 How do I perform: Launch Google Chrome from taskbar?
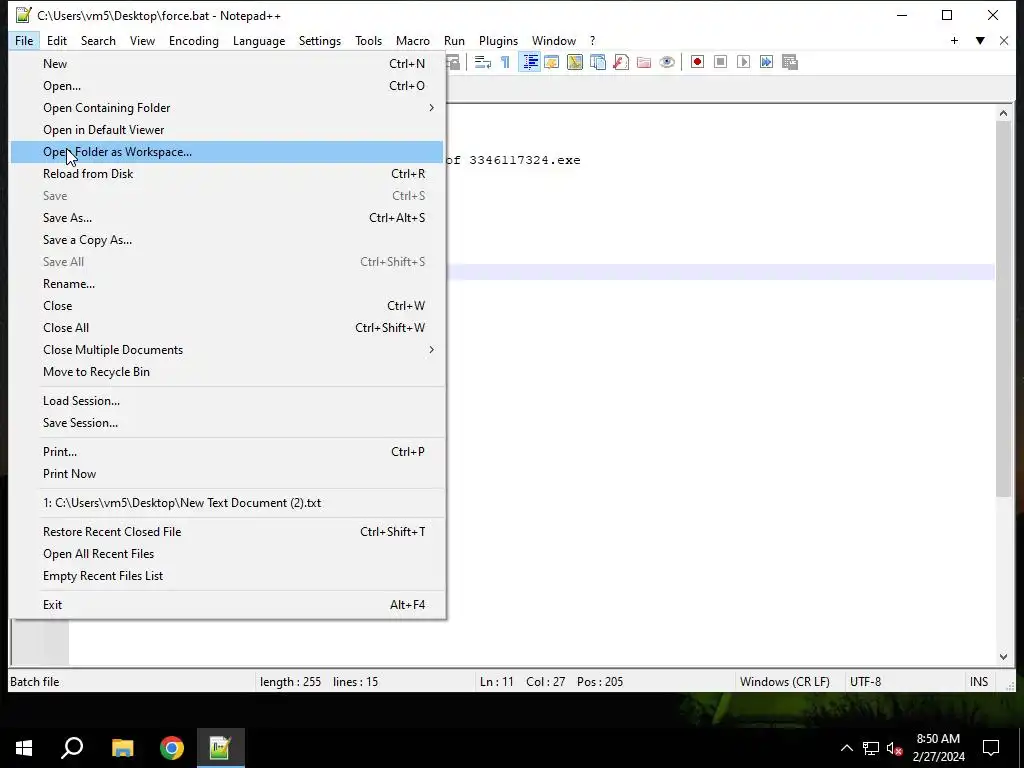pyautogui.click(x=172, y=748)
